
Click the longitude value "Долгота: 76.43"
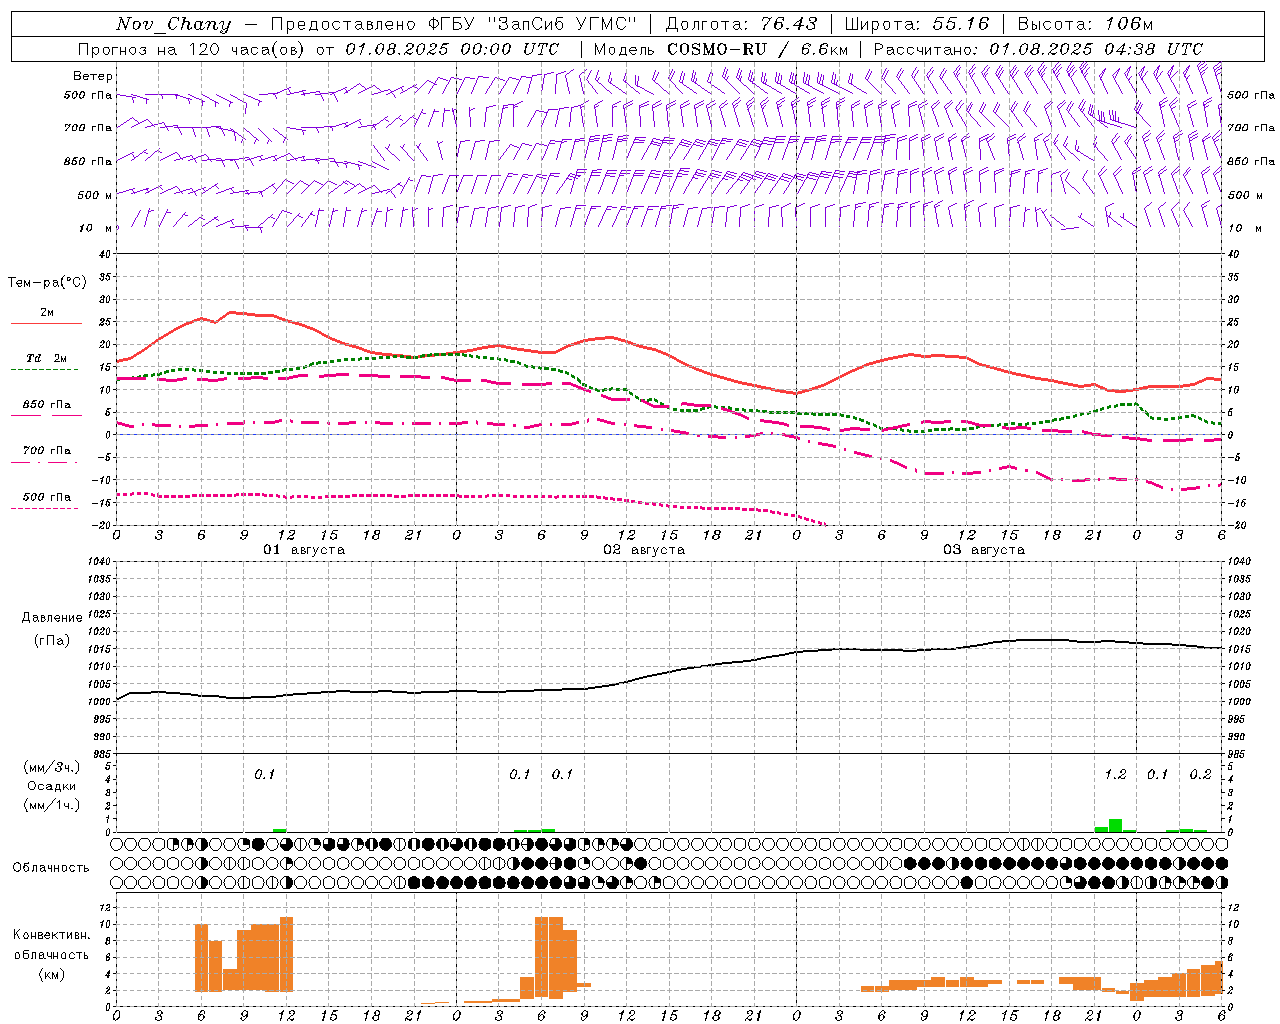point(741,24)
